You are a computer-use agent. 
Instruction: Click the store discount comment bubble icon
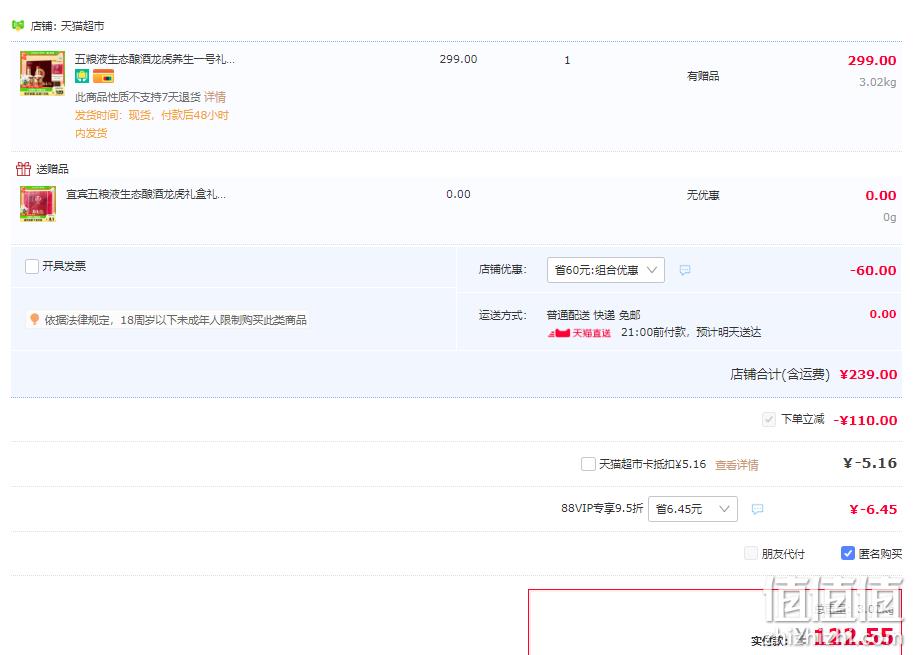click(x=685, y=270)
